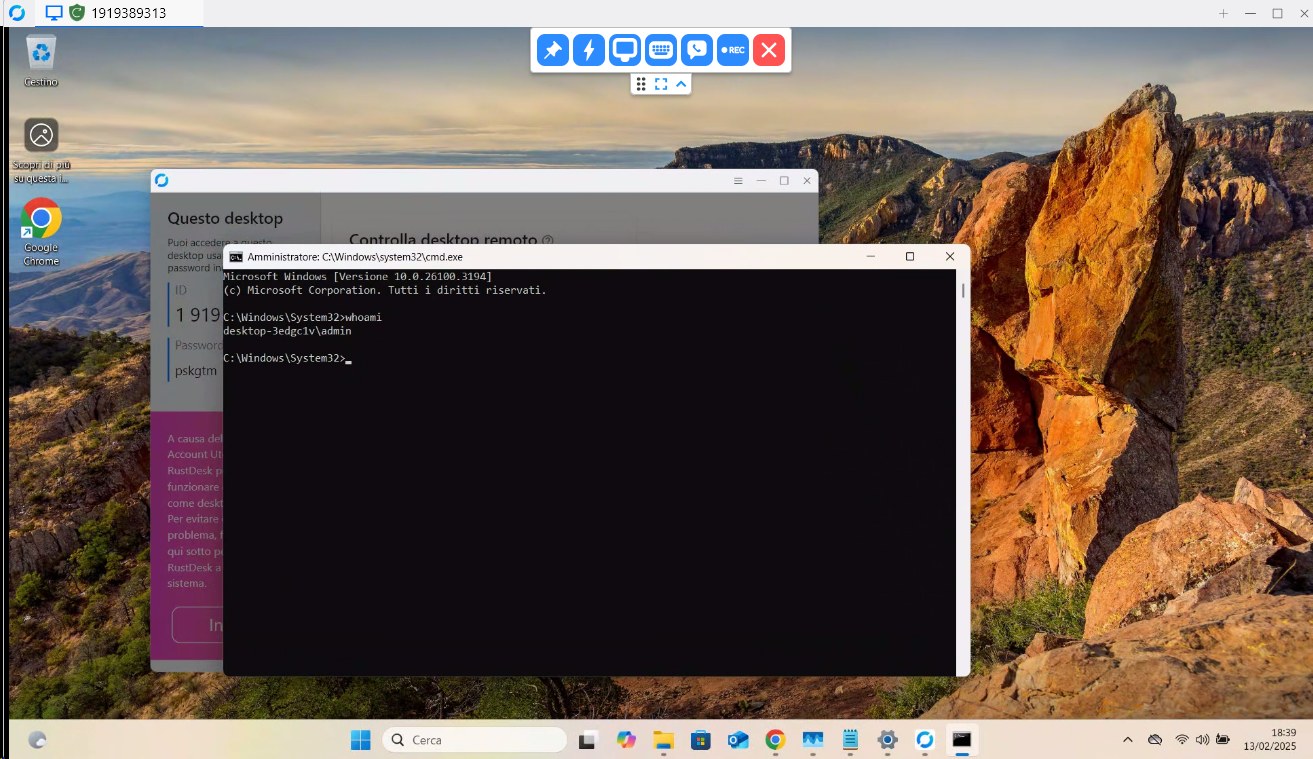Viewport: 1313px width, 759px height.
Task: Open clock and date 18:39 13/02/2025
Action: click(1270, 740)
